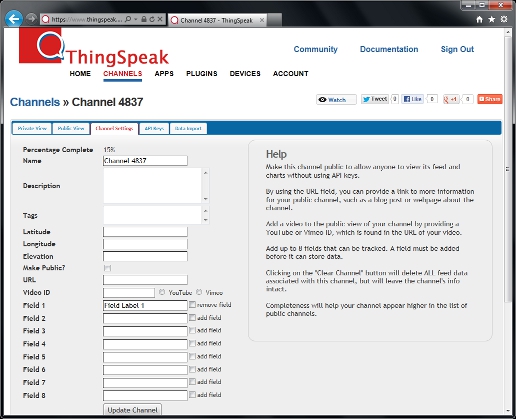
Task: Open the PLUGINS menu item
Action: [x=202, y=74]
